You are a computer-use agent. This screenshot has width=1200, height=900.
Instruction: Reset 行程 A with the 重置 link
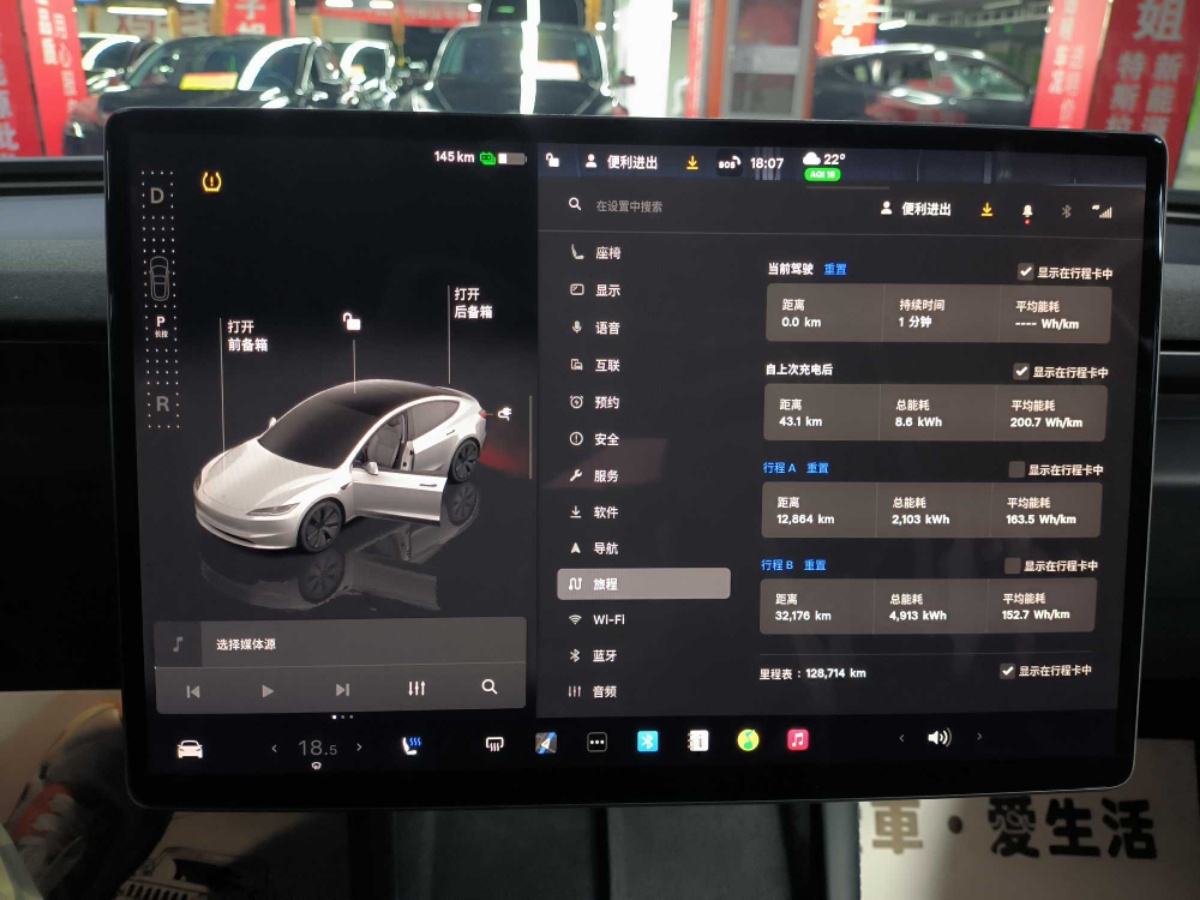817,468
